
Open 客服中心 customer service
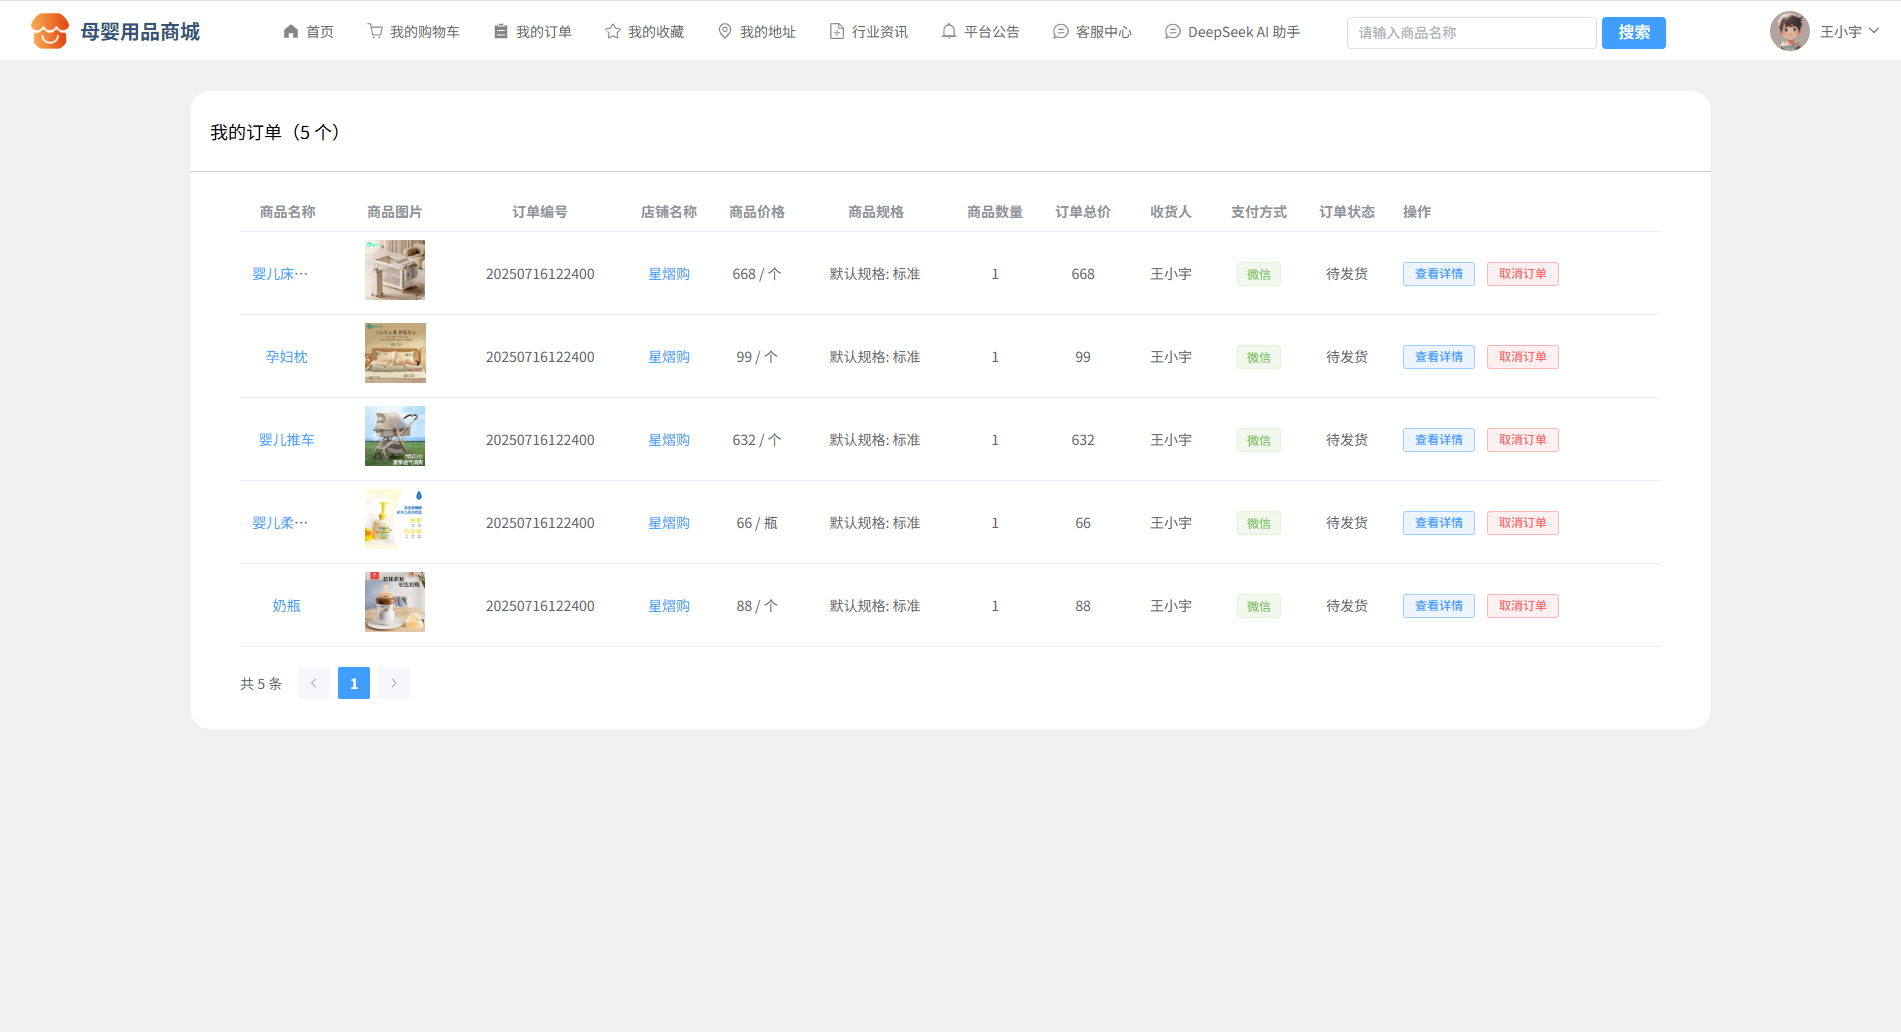coord(1092,32)
